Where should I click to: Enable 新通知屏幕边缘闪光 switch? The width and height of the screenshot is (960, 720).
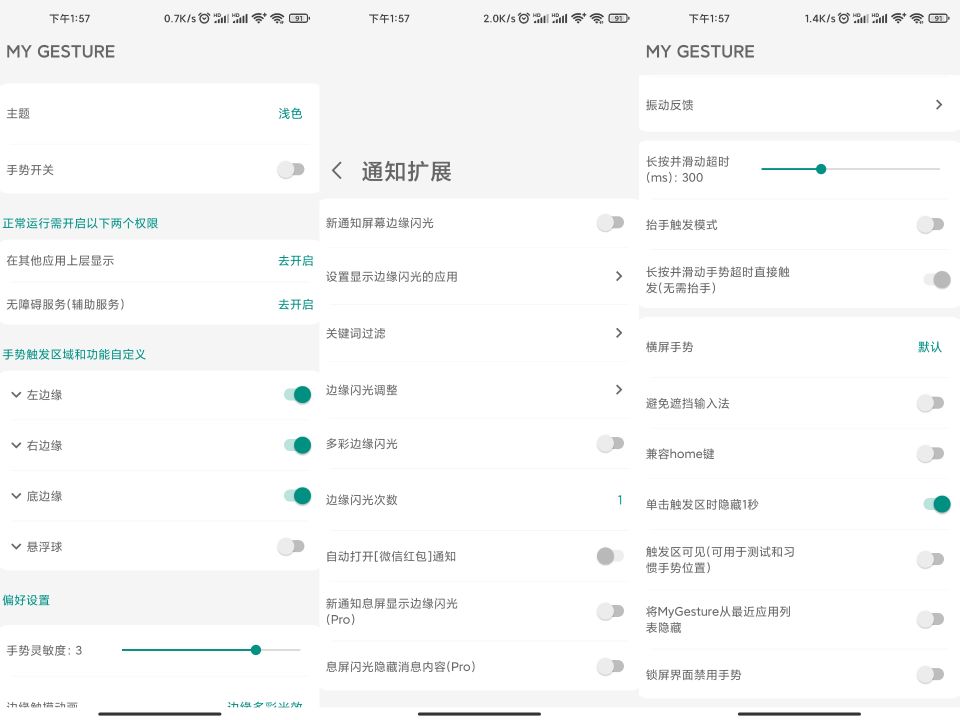point(610,223)
